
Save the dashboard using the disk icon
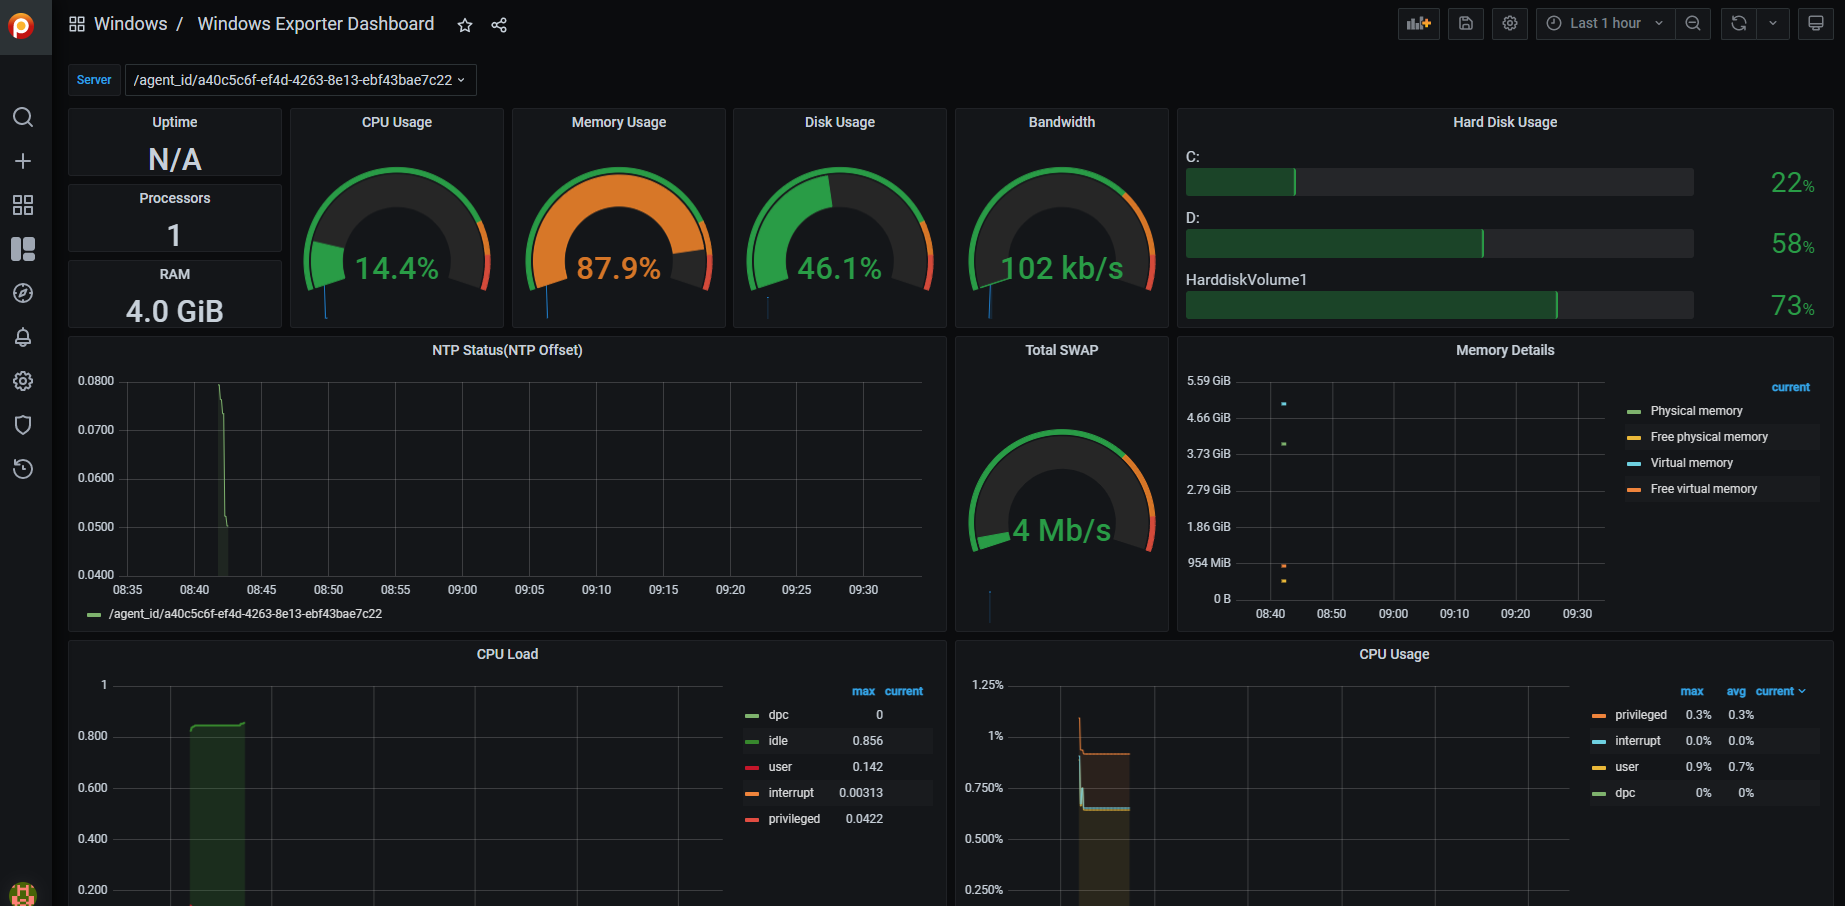(1466, 23)
